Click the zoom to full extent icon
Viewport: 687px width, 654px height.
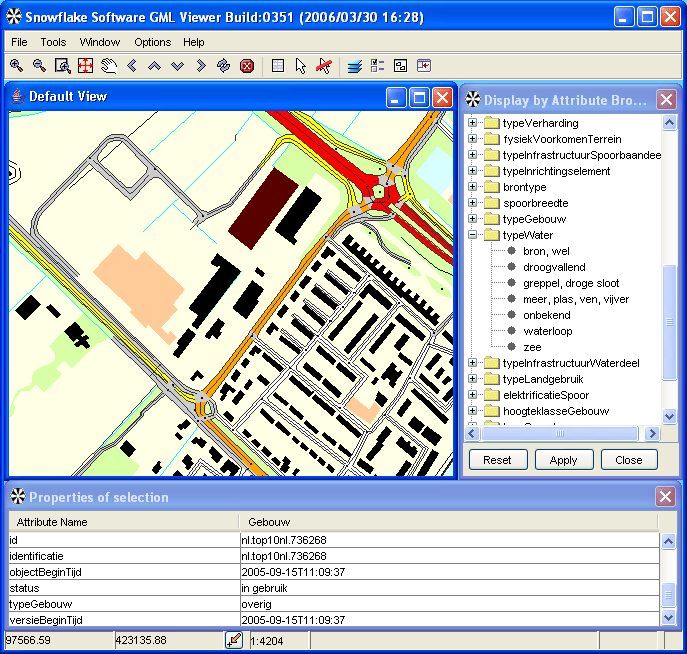point(85,66)
